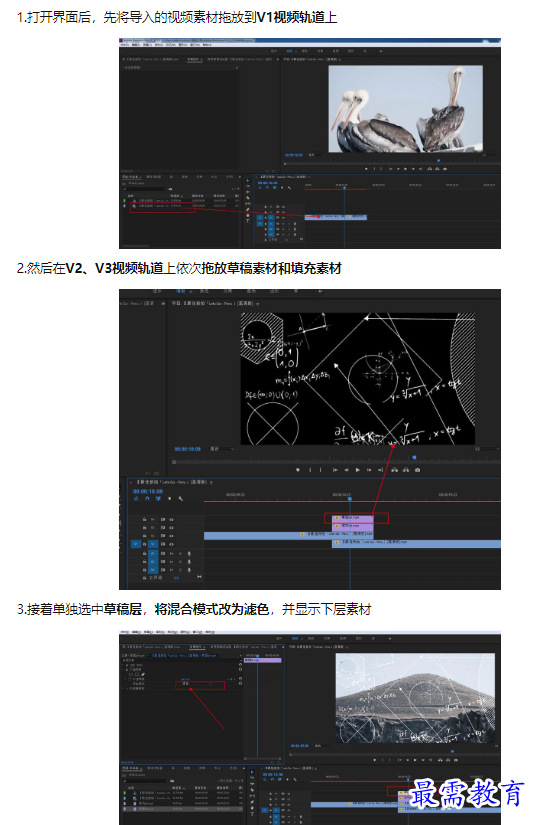
Task: Select the Ripple Edit tool in step 1 image
Action: 247,192
